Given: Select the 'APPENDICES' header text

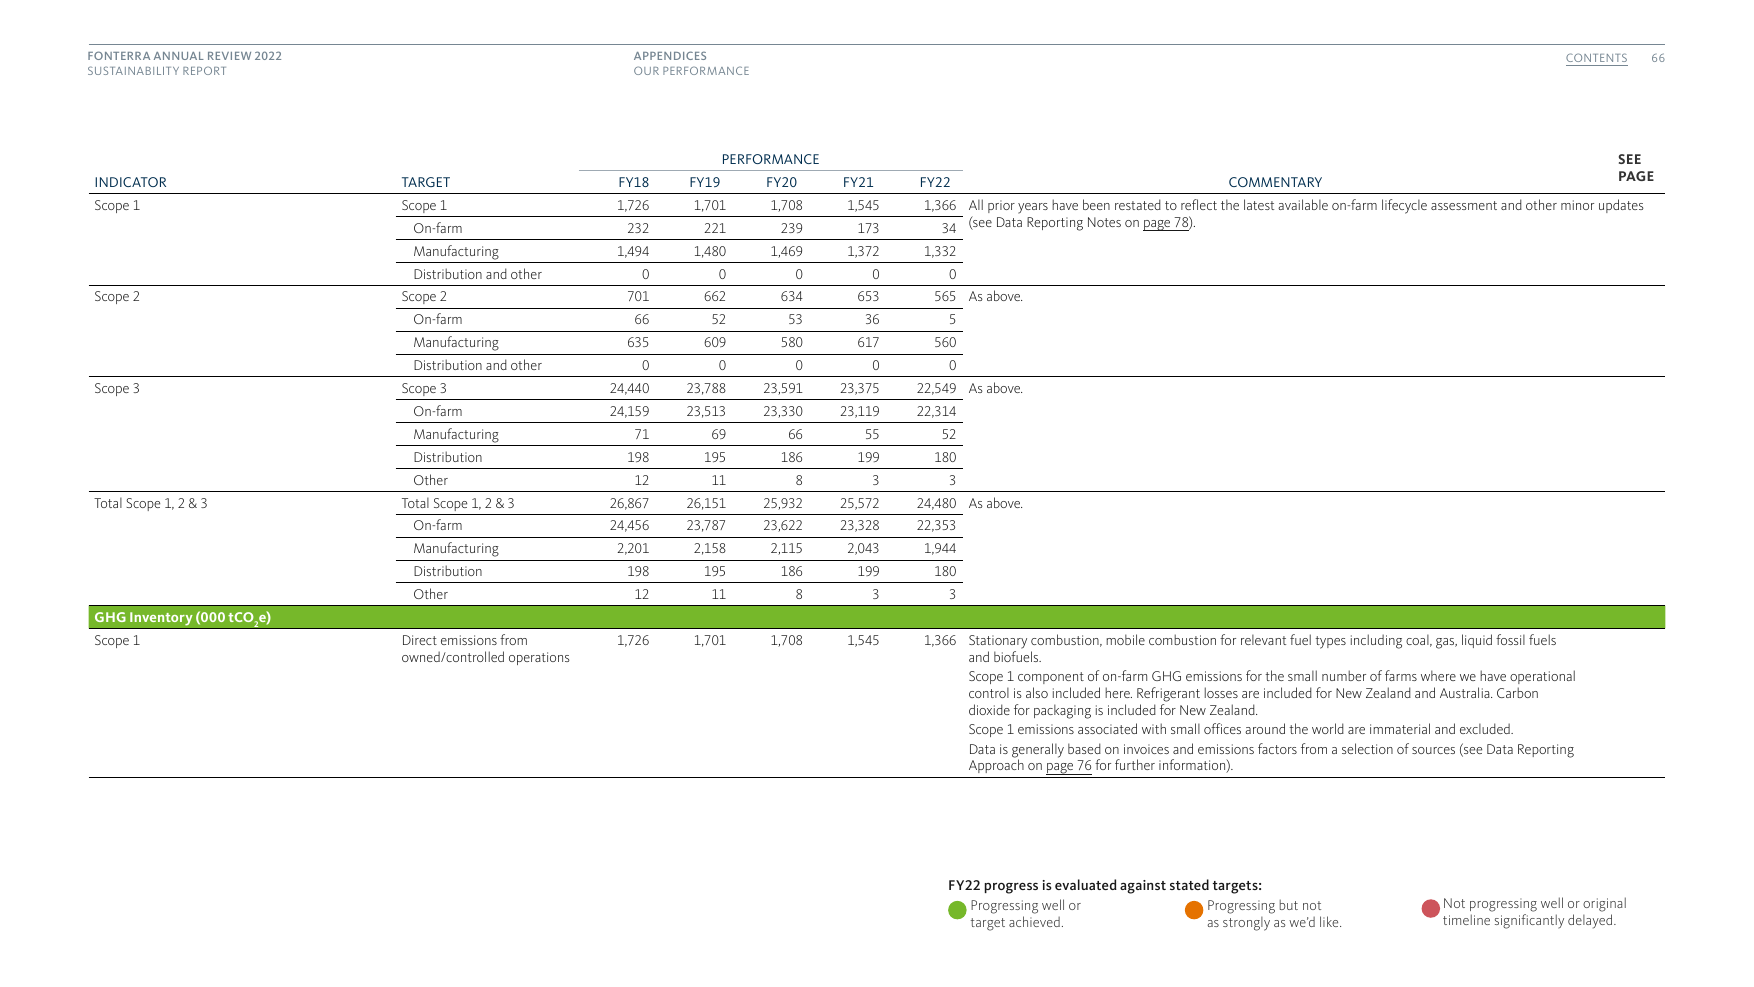Looking at the screenshot, I should click(670, 56).
